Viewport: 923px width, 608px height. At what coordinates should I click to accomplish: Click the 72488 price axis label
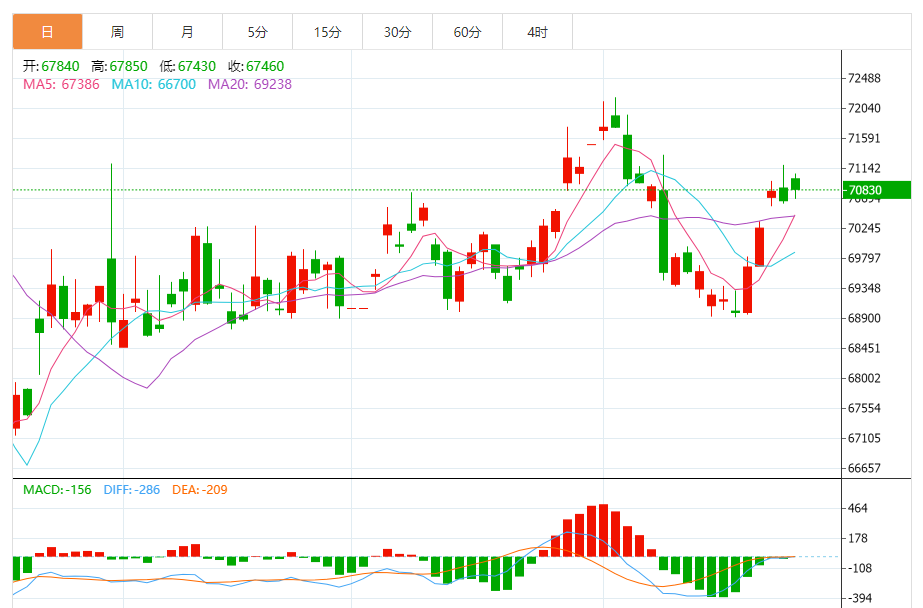pyautogui.click(x=863, y=78)
